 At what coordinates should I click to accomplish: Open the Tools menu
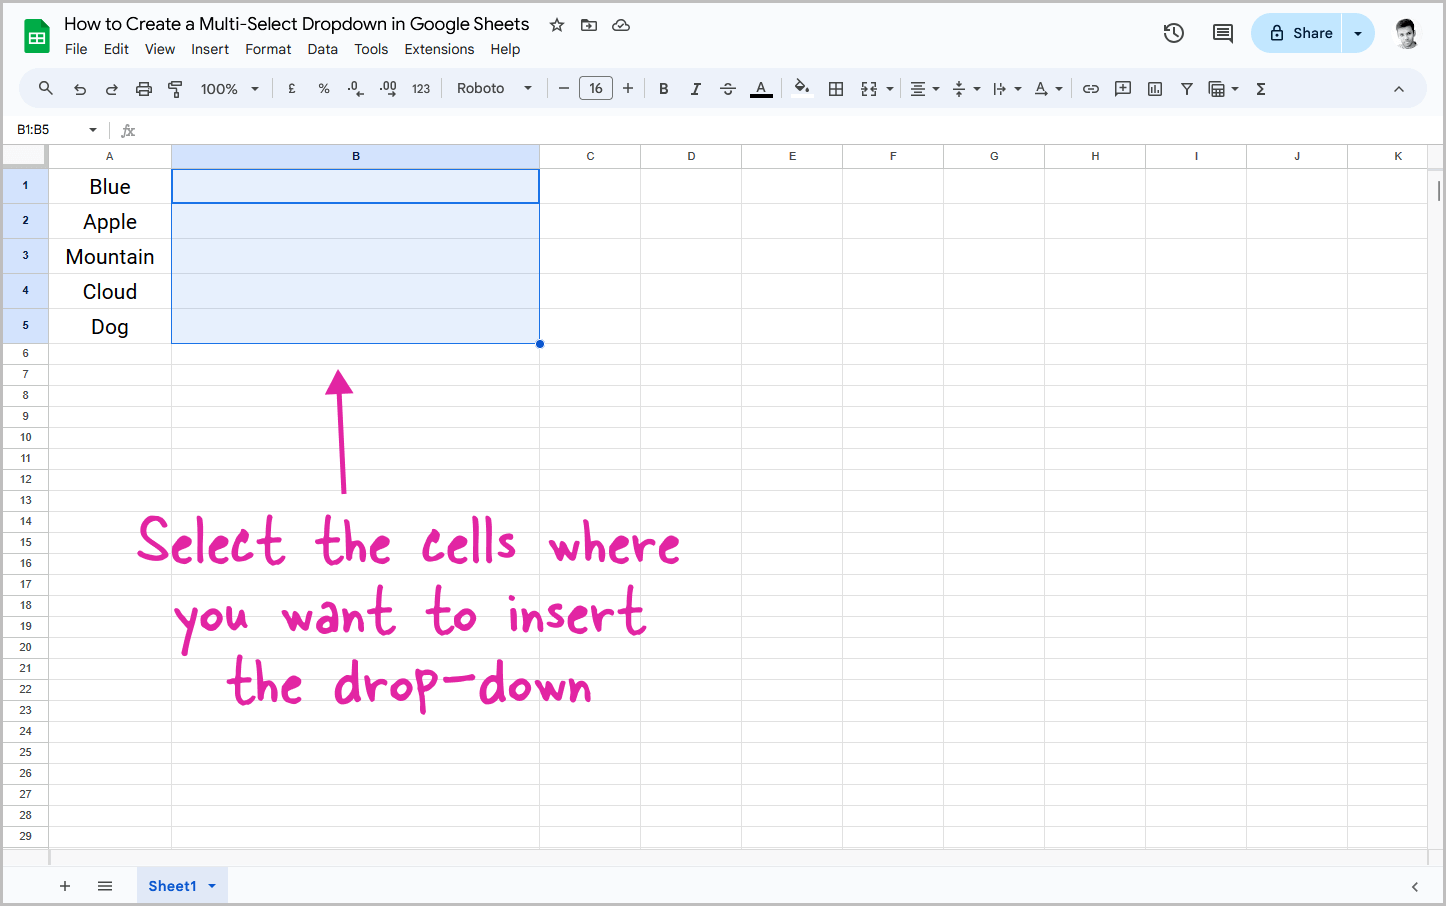click(x=371, y=49)
